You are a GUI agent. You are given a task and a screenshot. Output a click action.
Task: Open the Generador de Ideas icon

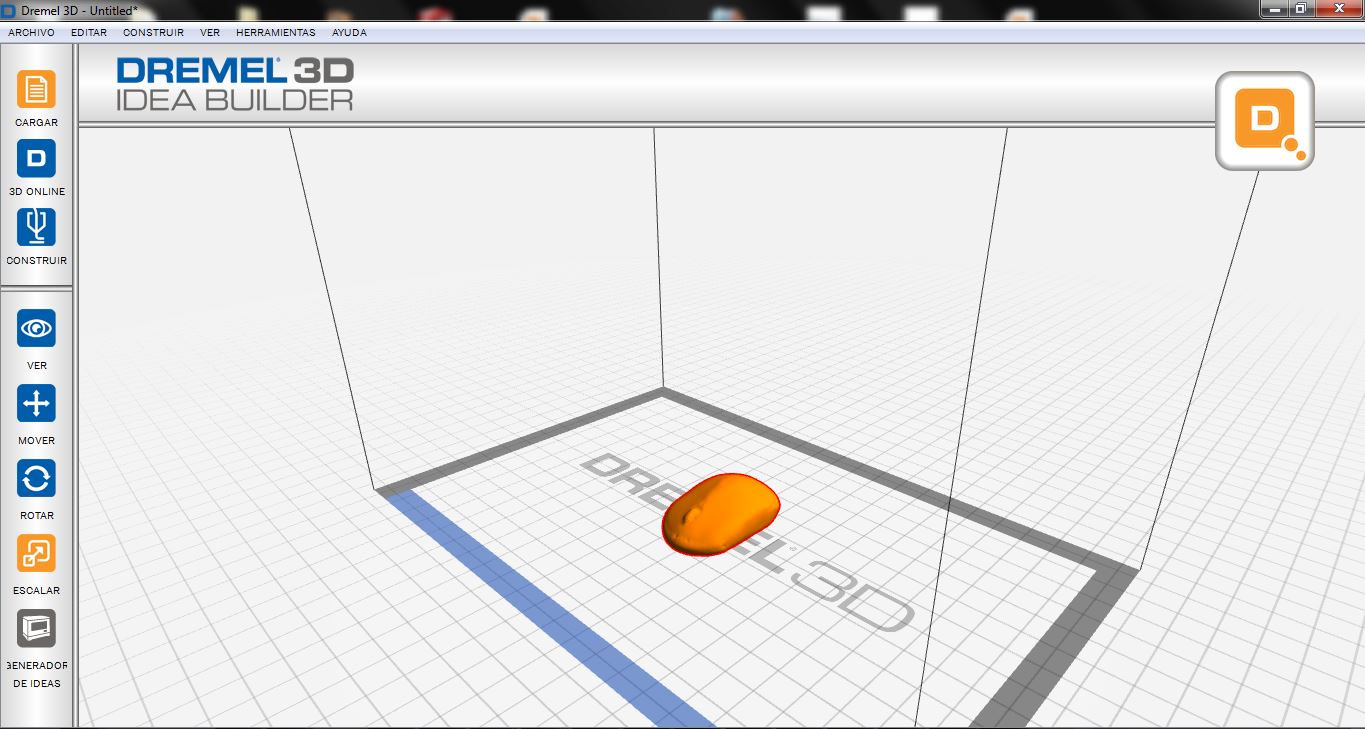tap(36, 628)
